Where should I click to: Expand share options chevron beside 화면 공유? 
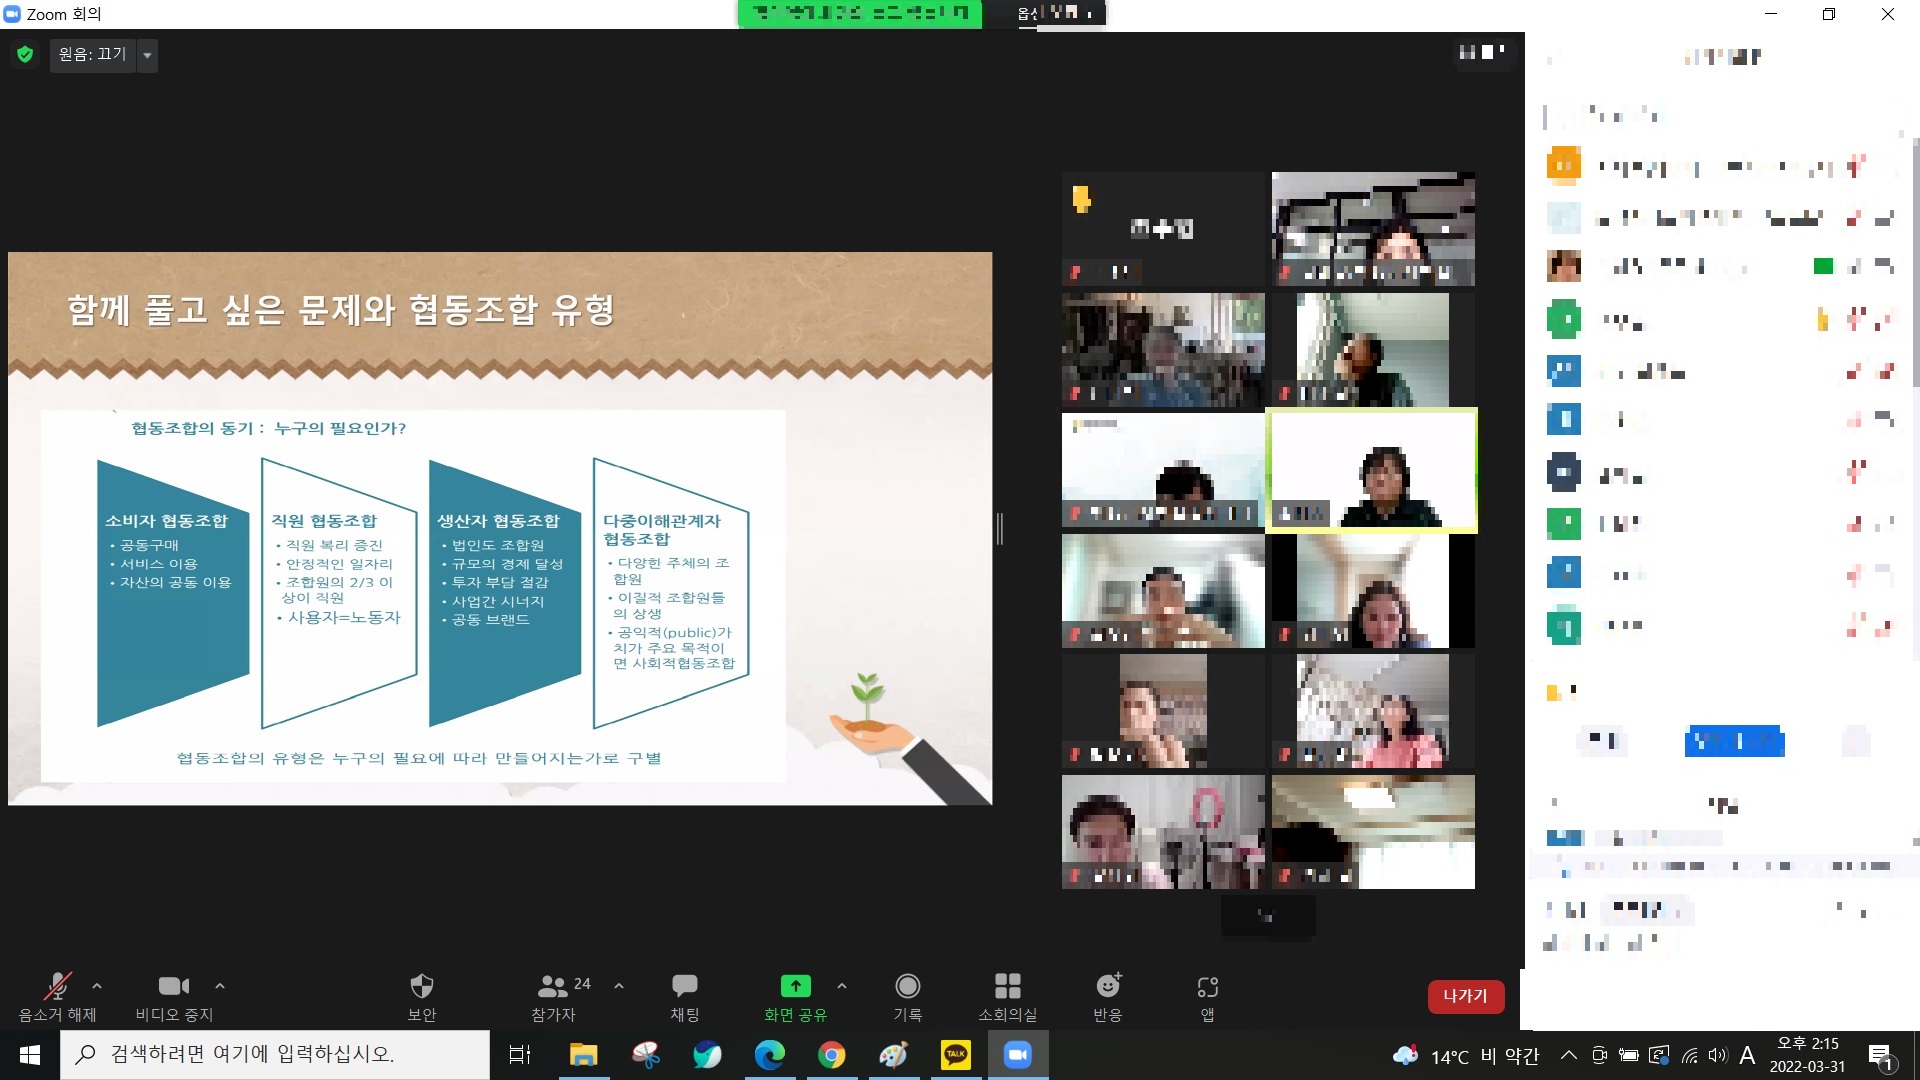(842, 986)
